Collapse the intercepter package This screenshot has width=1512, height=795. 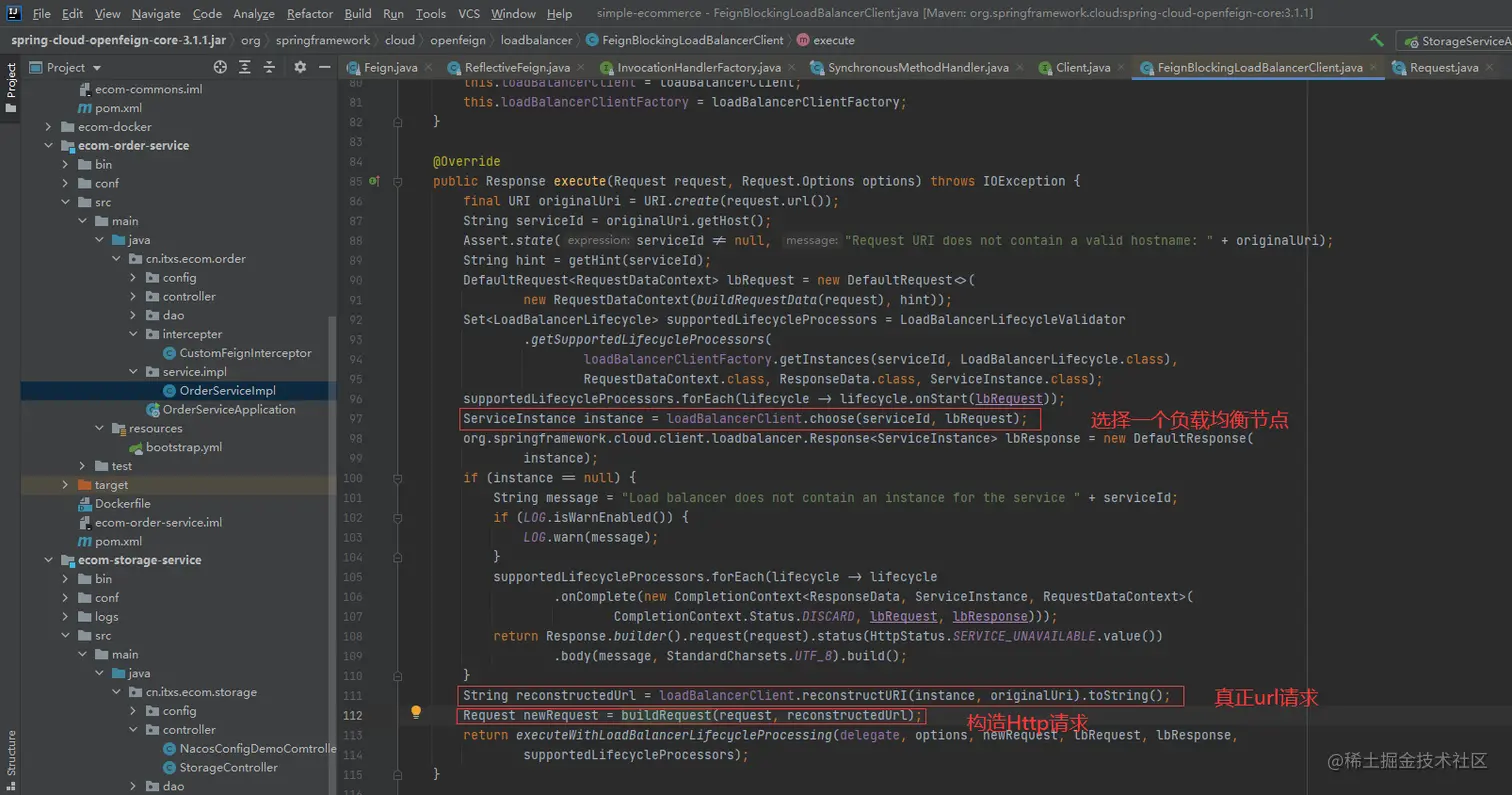[133, 334]
